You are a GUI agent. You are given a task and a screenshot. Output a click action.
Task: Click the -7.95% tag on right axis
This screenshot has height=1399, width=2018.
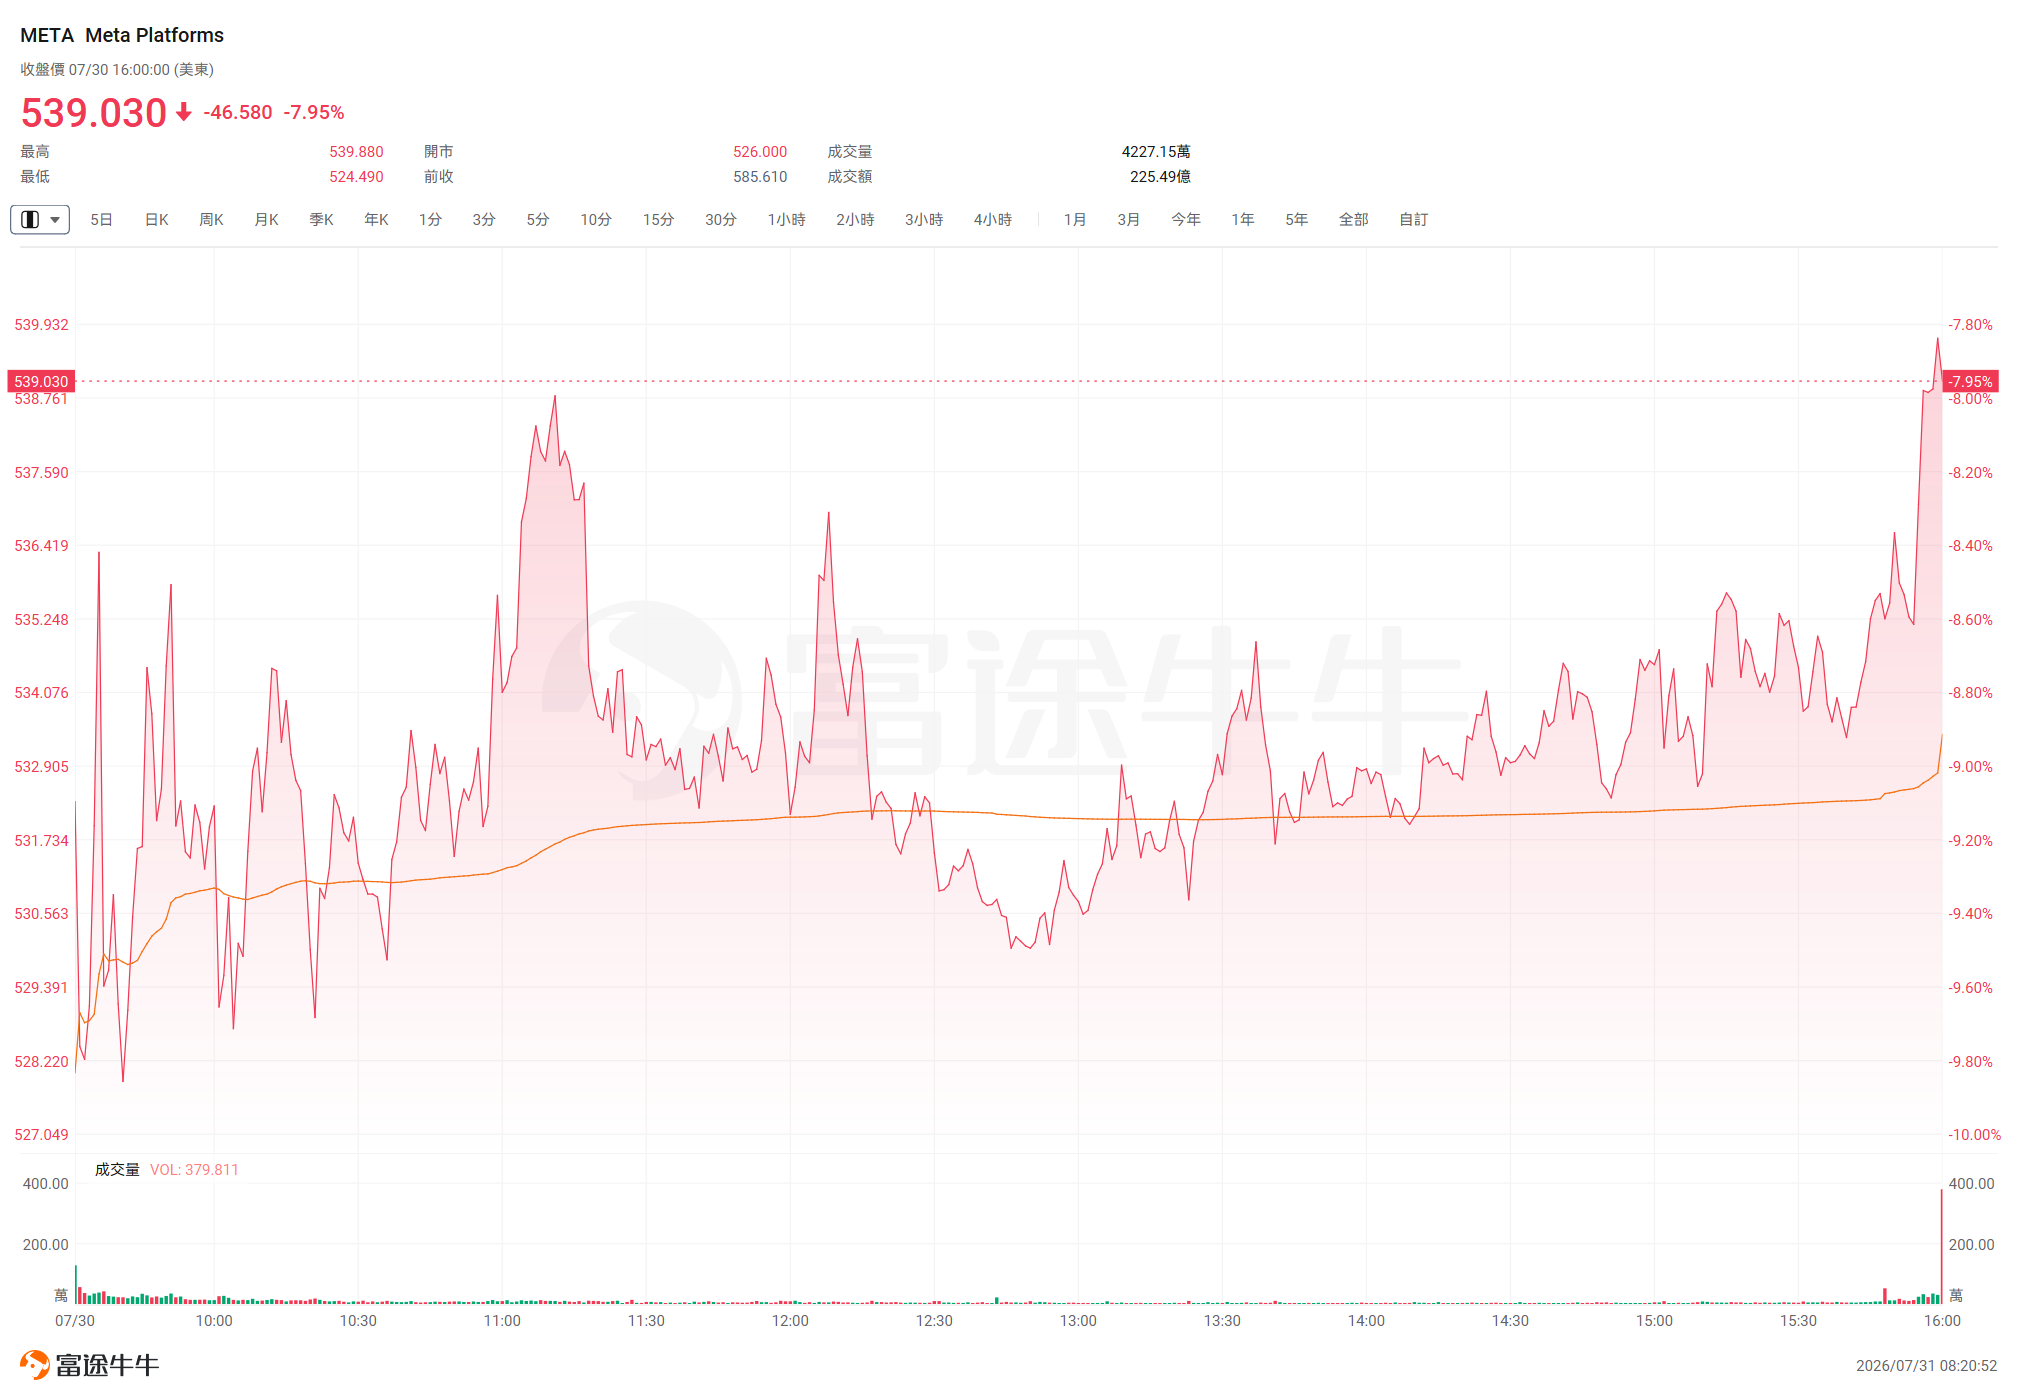pyautogui.click(x=1970, y=381)
